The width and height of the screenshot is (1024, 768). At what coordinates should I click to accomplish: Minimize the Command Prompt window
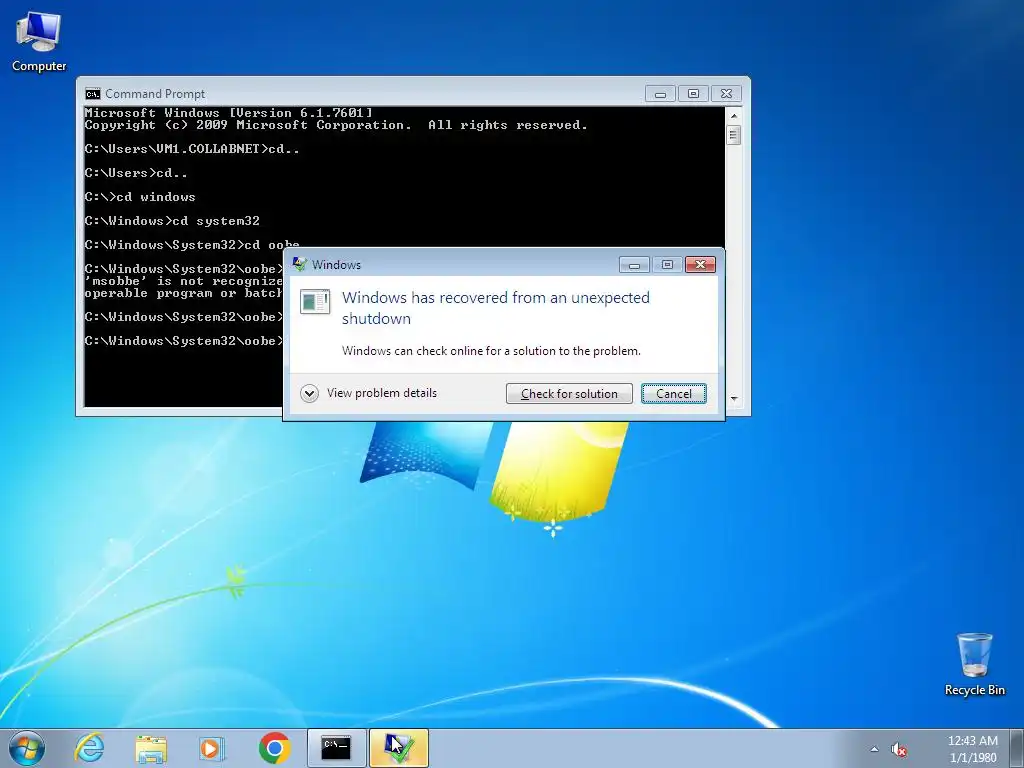click(x=660, y=94)
